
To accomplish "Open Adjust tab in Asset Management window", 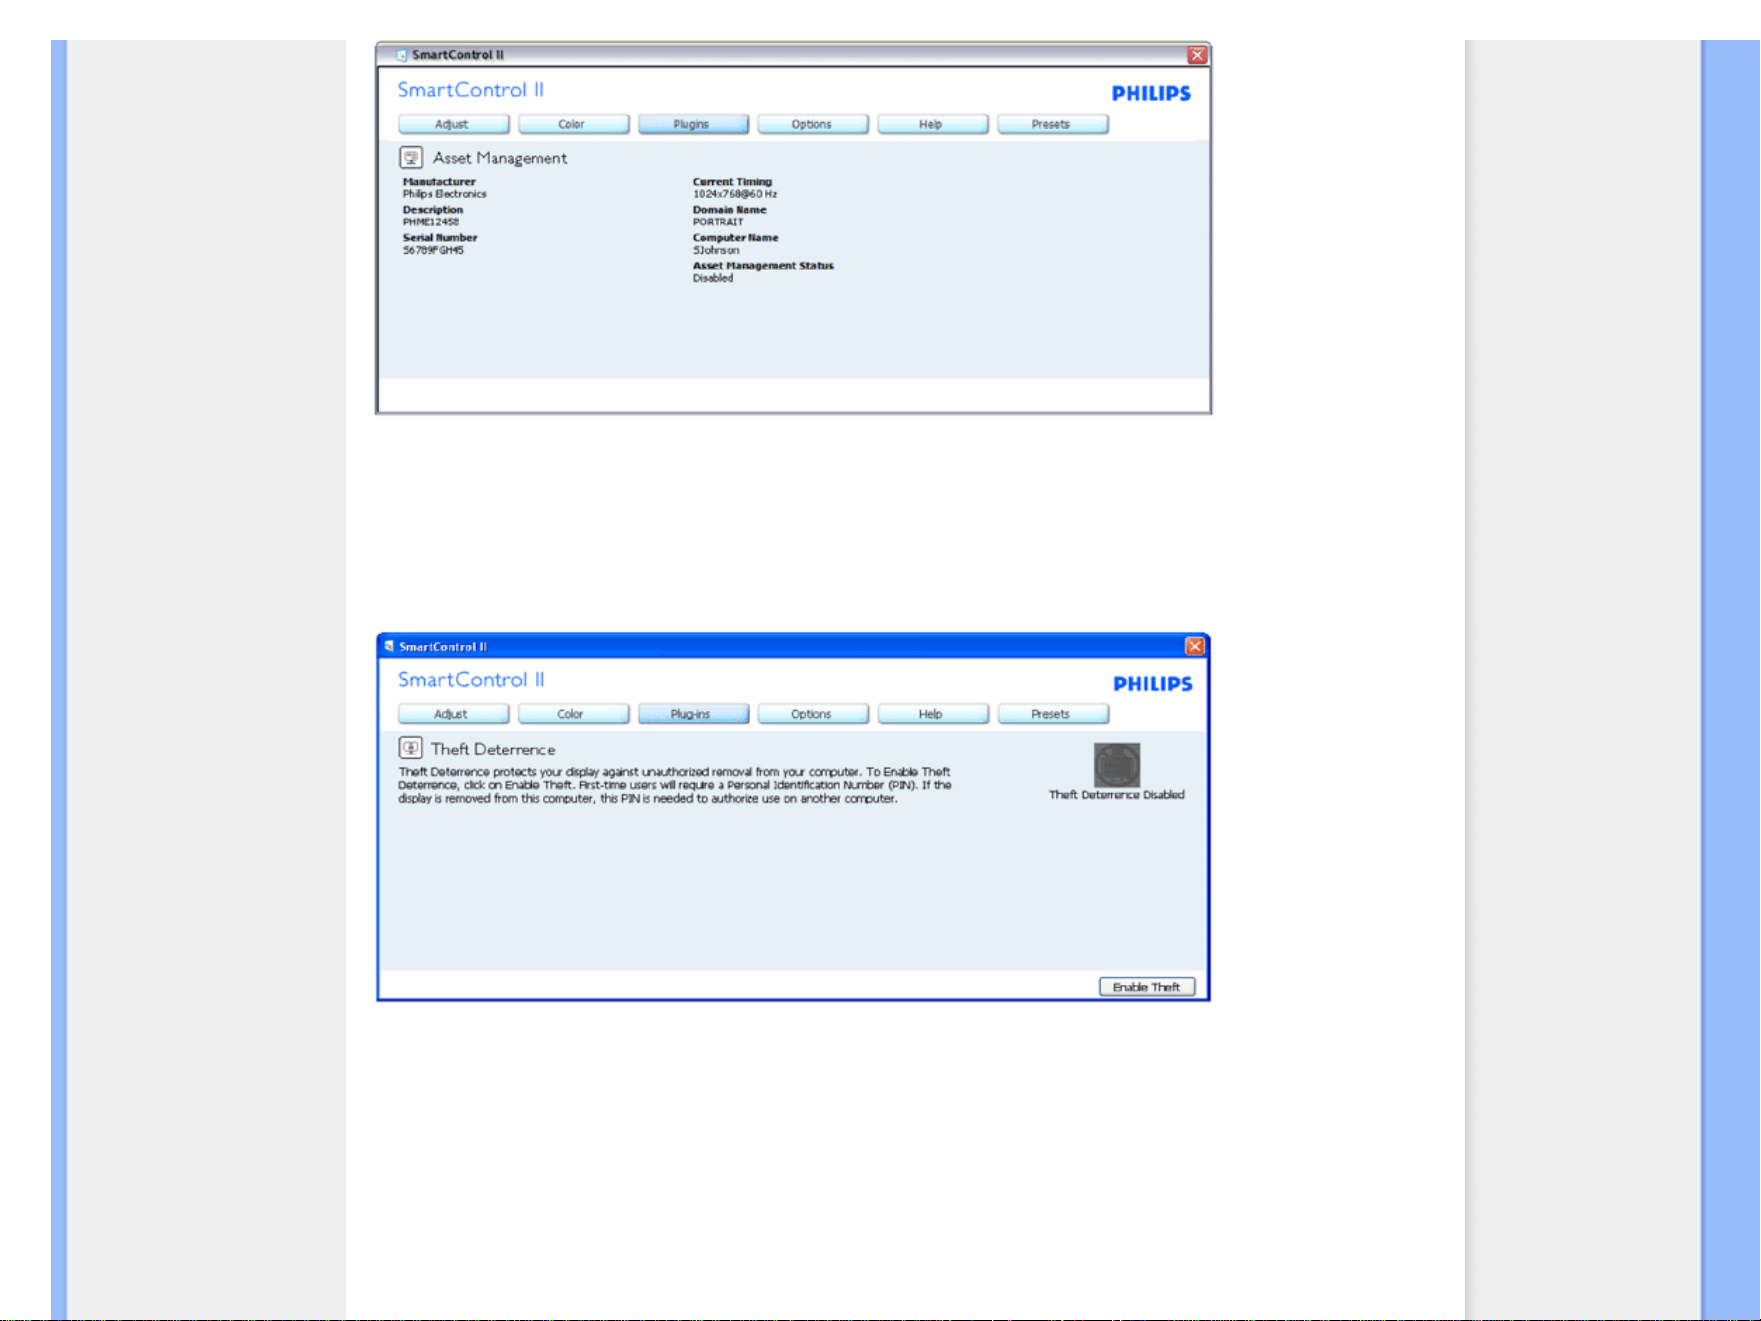I will click(x=453, y=124).
